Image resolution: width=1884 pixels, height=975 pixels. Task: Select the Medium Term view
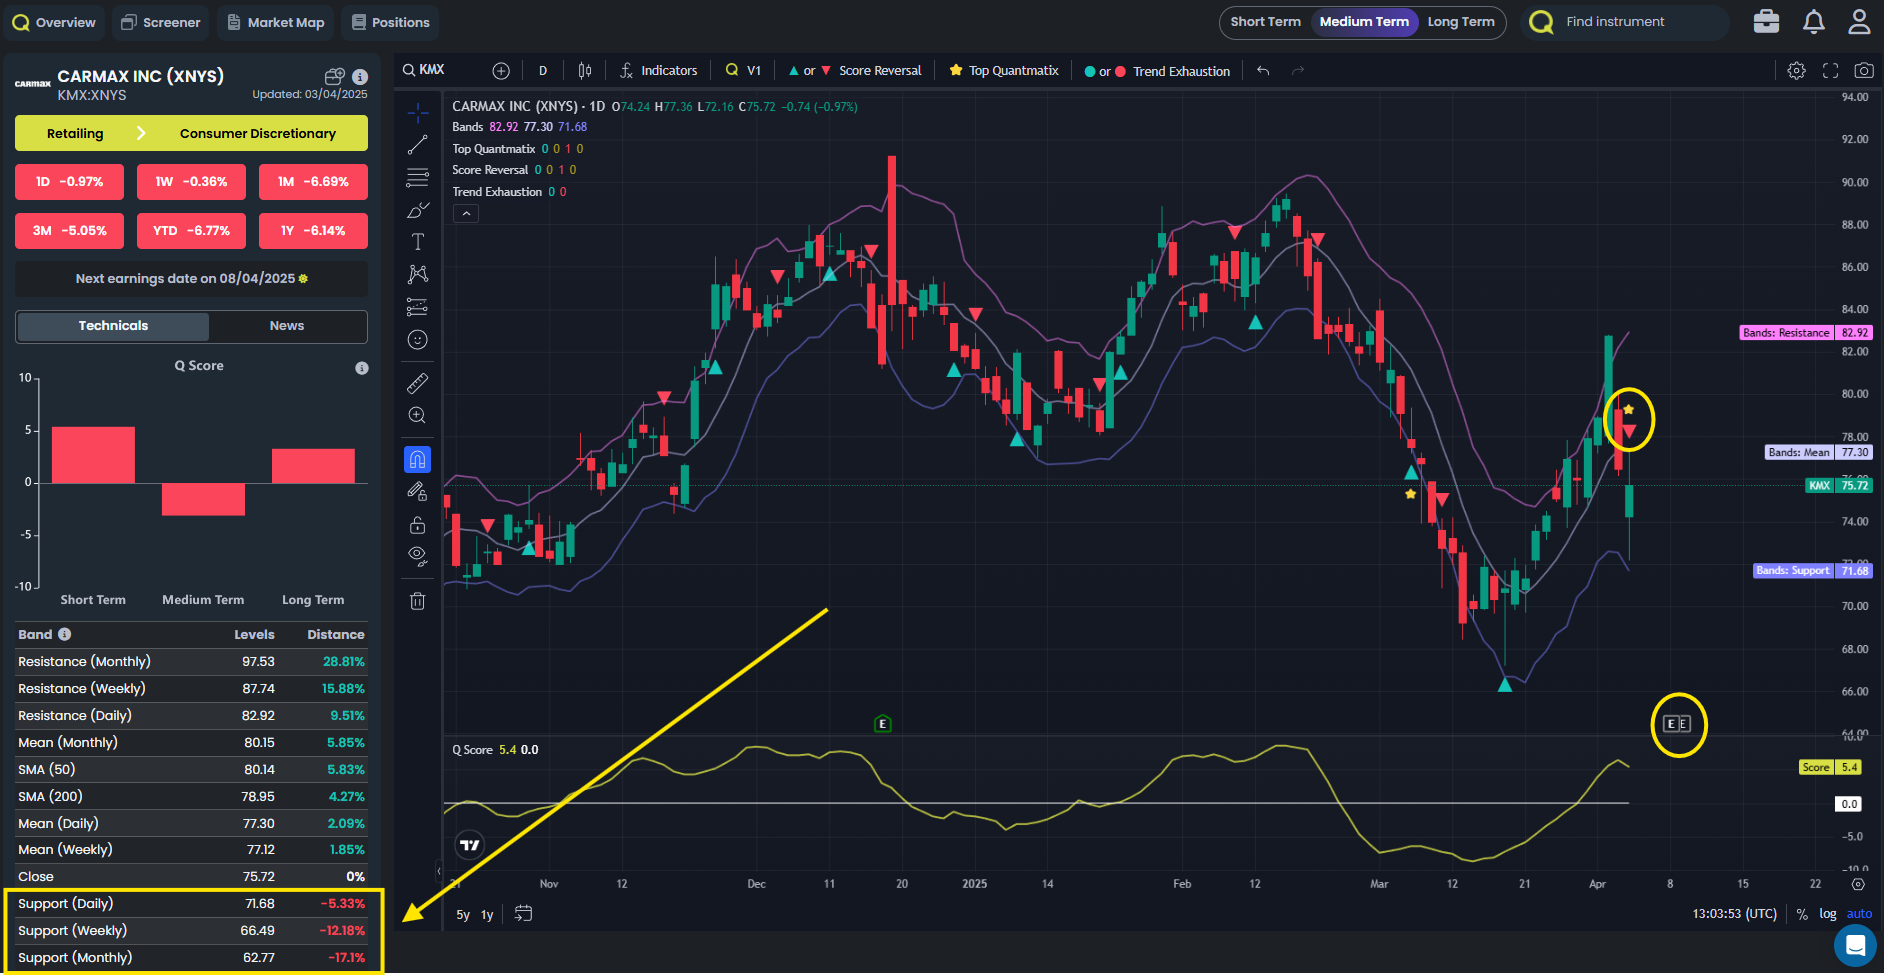point(1364,22)
